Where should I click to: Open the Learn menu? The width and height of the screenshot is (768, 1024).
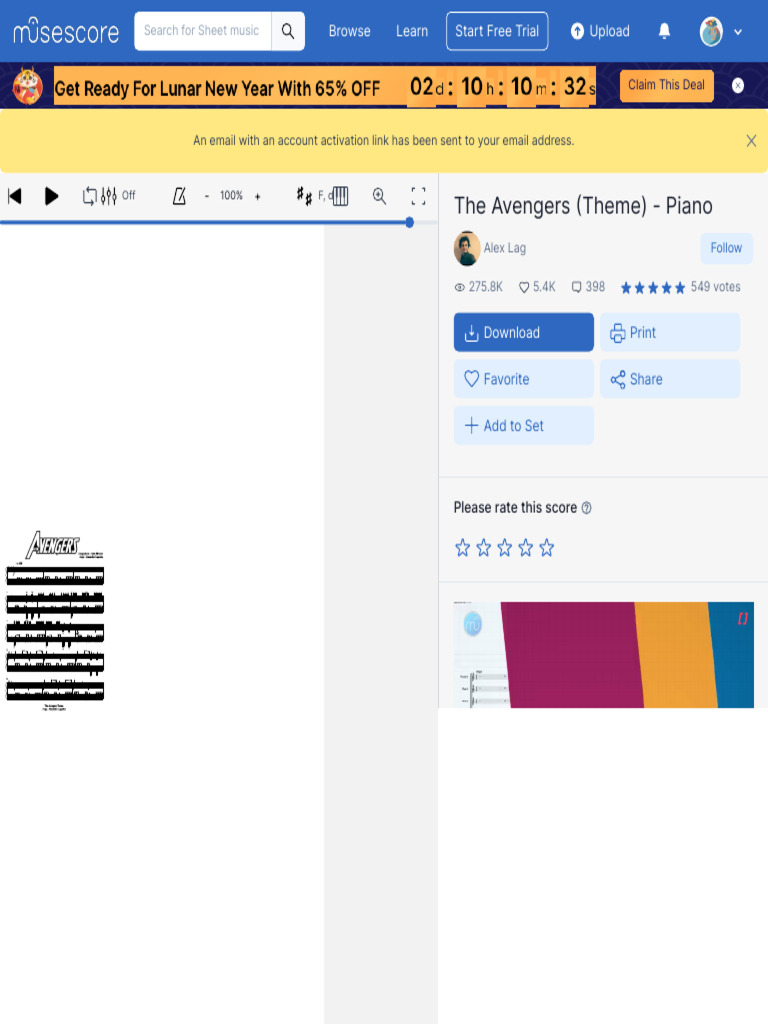[x=412, y=31]
